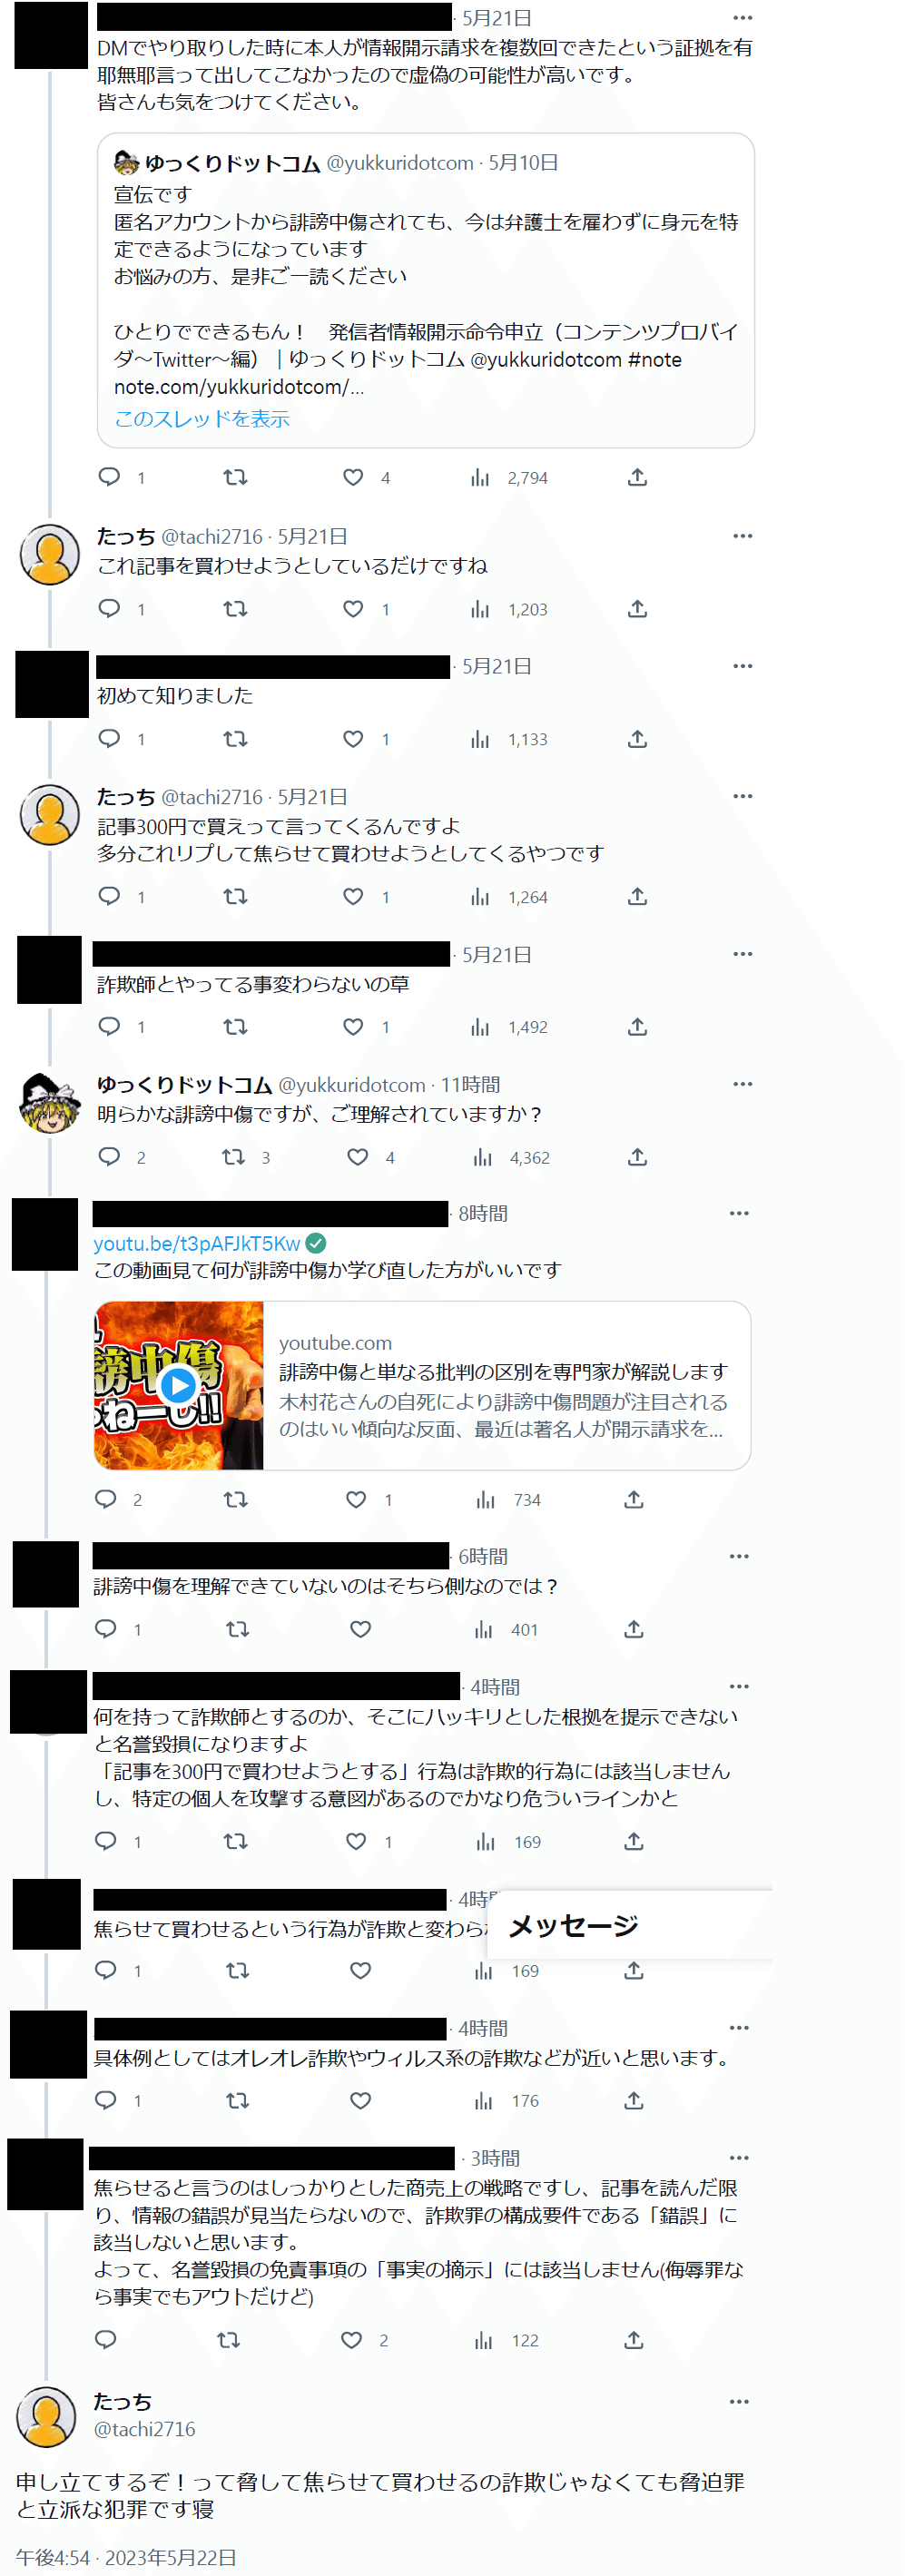The width and height of the screenshot is (905, 2576).
Task: Like the tweet with 2,794 views
Action: pyautogui.click(x=353, y=478)
